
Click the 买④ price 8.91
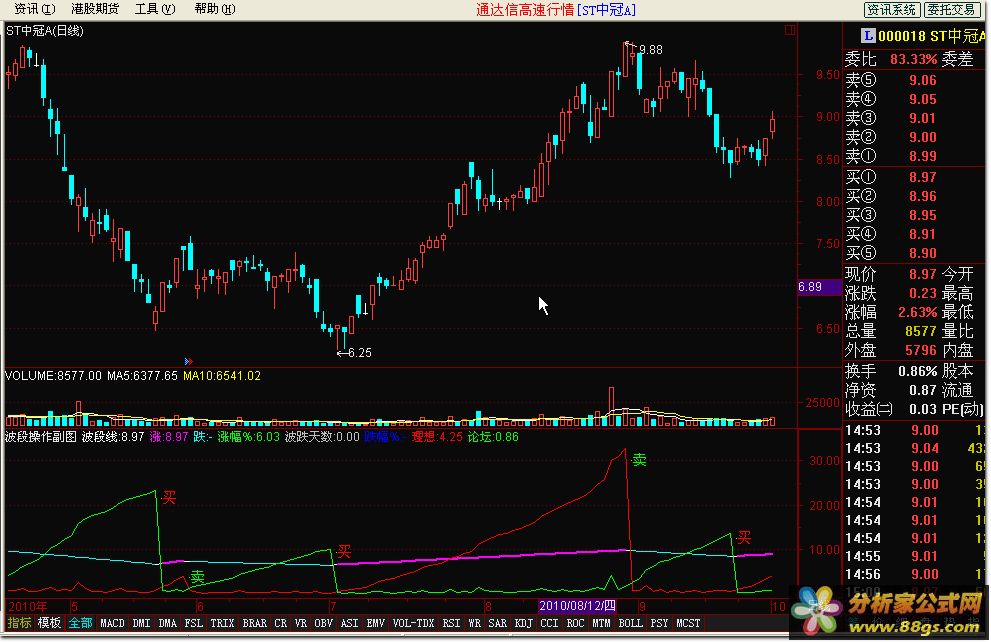click(x=923, y=234)
